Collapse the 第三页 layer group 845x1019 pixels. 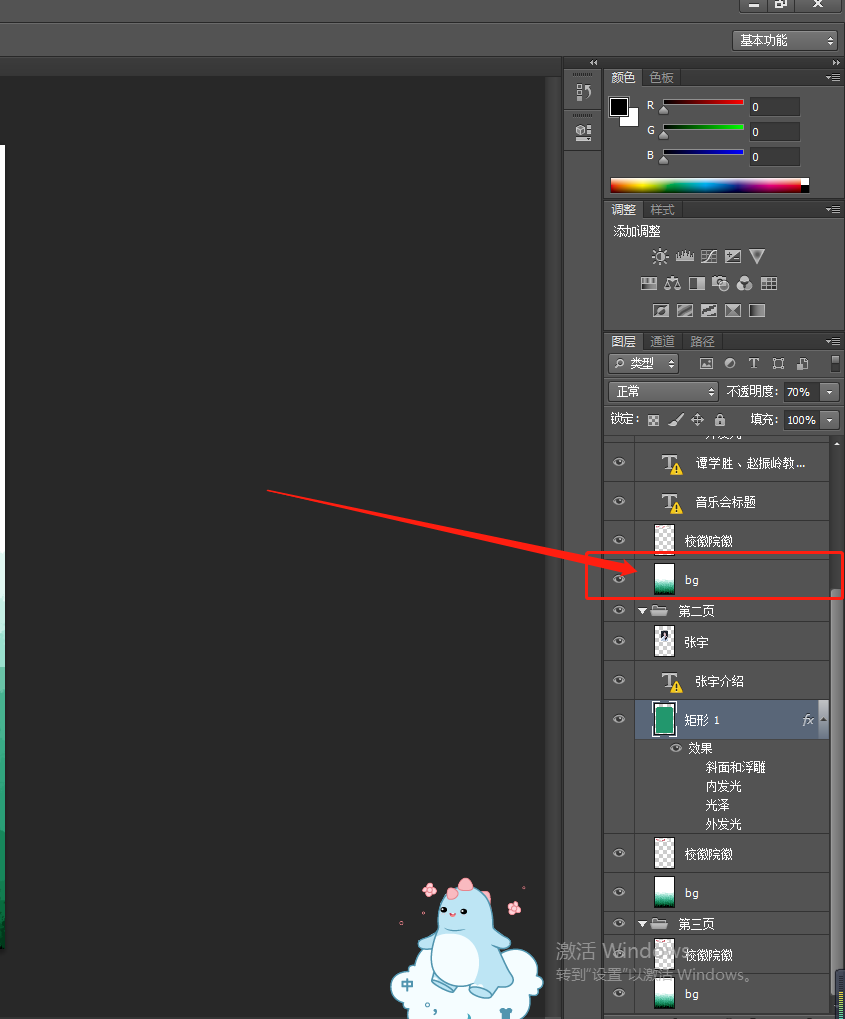[642, 923]
